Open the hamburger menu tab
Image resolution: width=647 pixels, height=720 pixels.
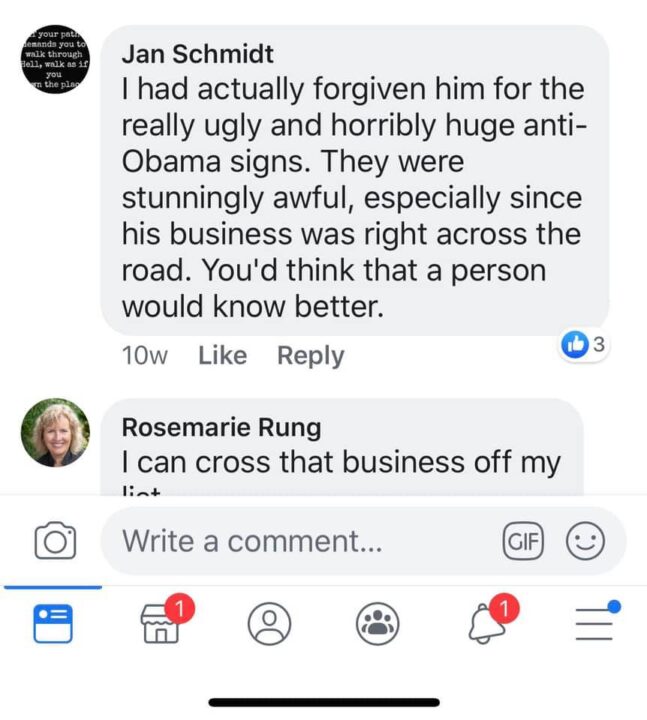click(x=595, y=624)
